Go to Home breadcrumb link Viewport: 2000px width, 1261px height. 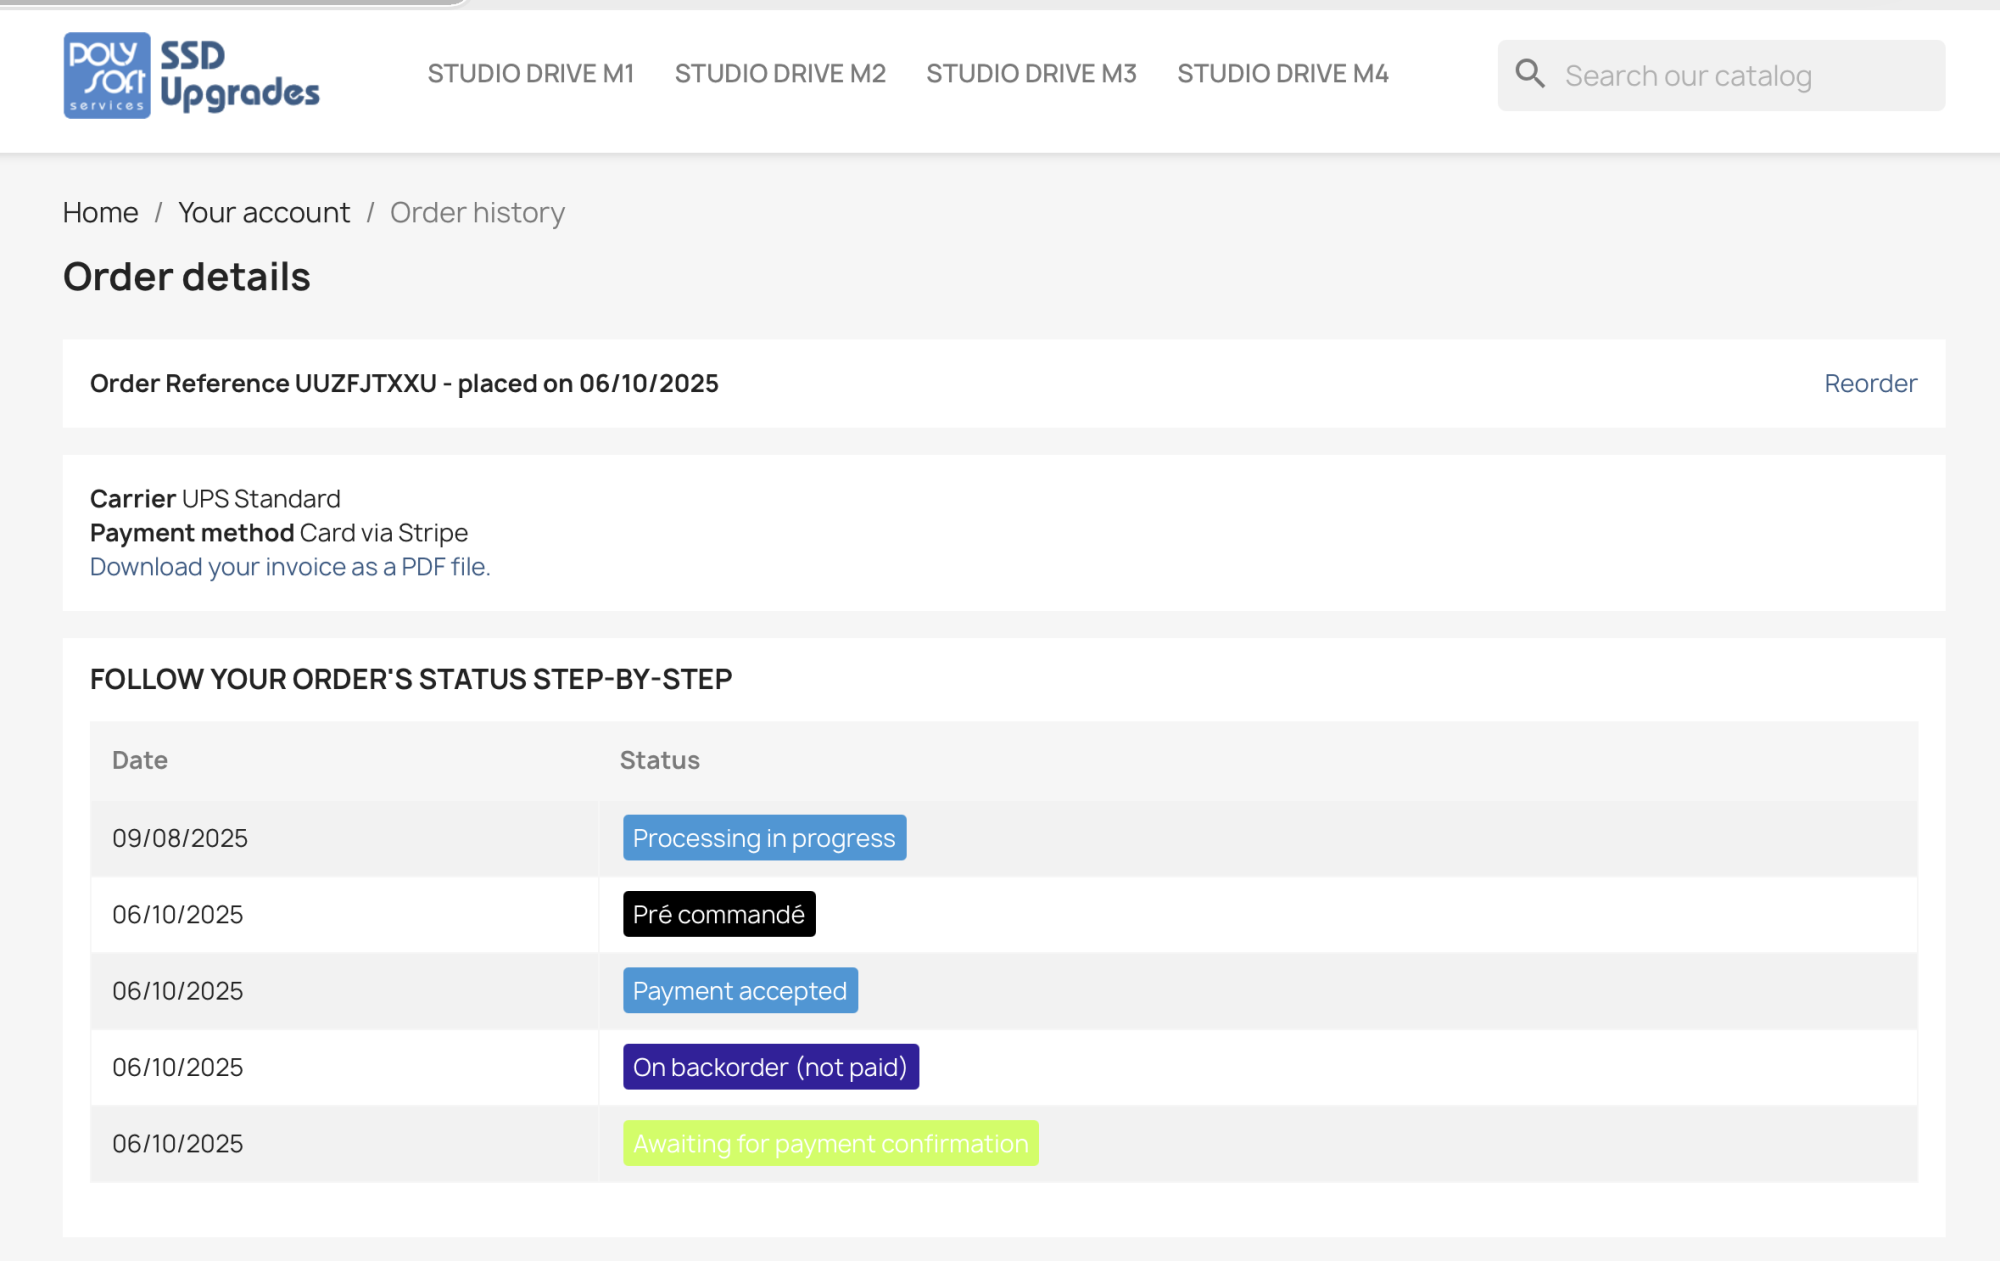pos(100,213)
